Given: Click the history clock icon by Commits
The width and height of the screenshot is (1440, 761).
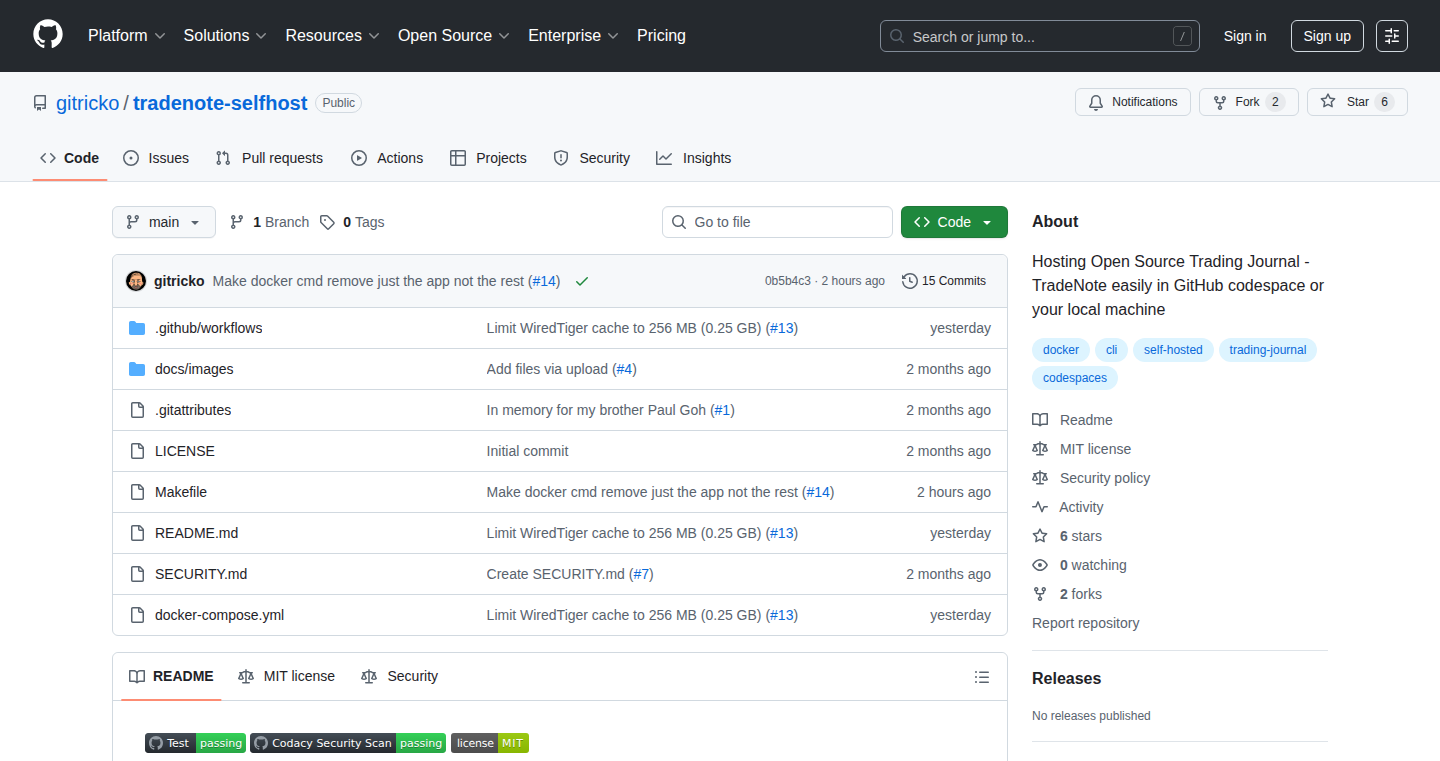Looking at the screenshot, I should tap(909, 281).
